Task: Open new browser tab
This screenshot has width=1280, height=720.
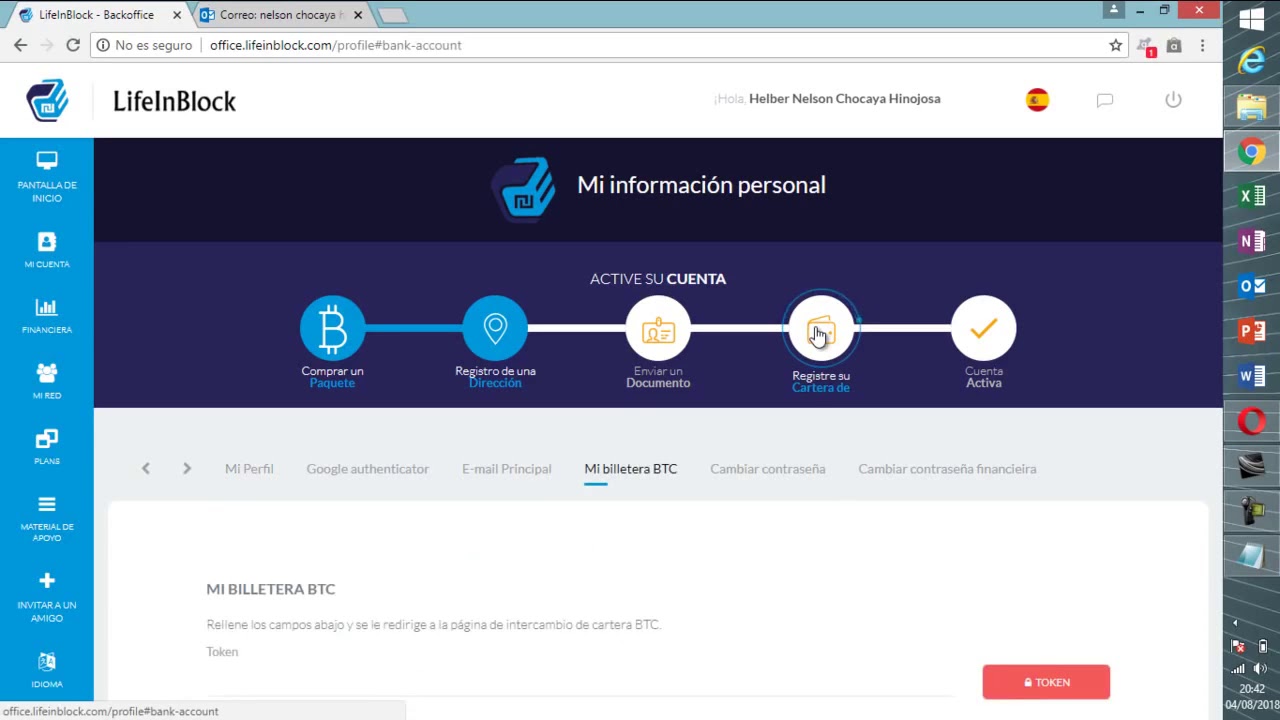Action: pyautogui.click(x=392, y=15)
